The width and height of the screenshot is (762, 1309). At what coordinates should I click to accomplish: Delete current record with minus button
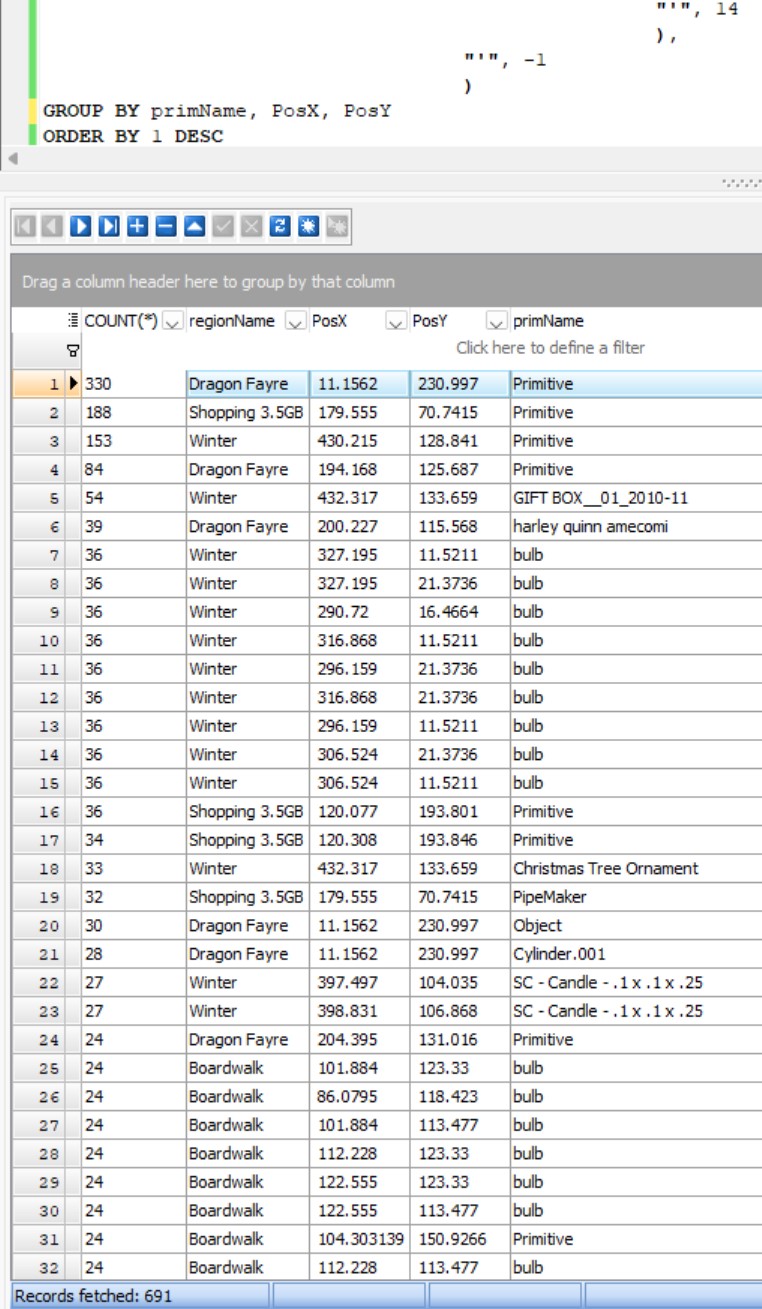tap(166, 226)
